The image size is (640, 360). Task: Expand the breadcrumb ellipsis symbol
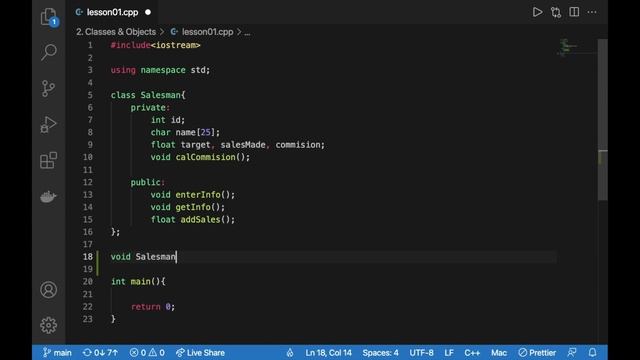click(x=247, y=32)
